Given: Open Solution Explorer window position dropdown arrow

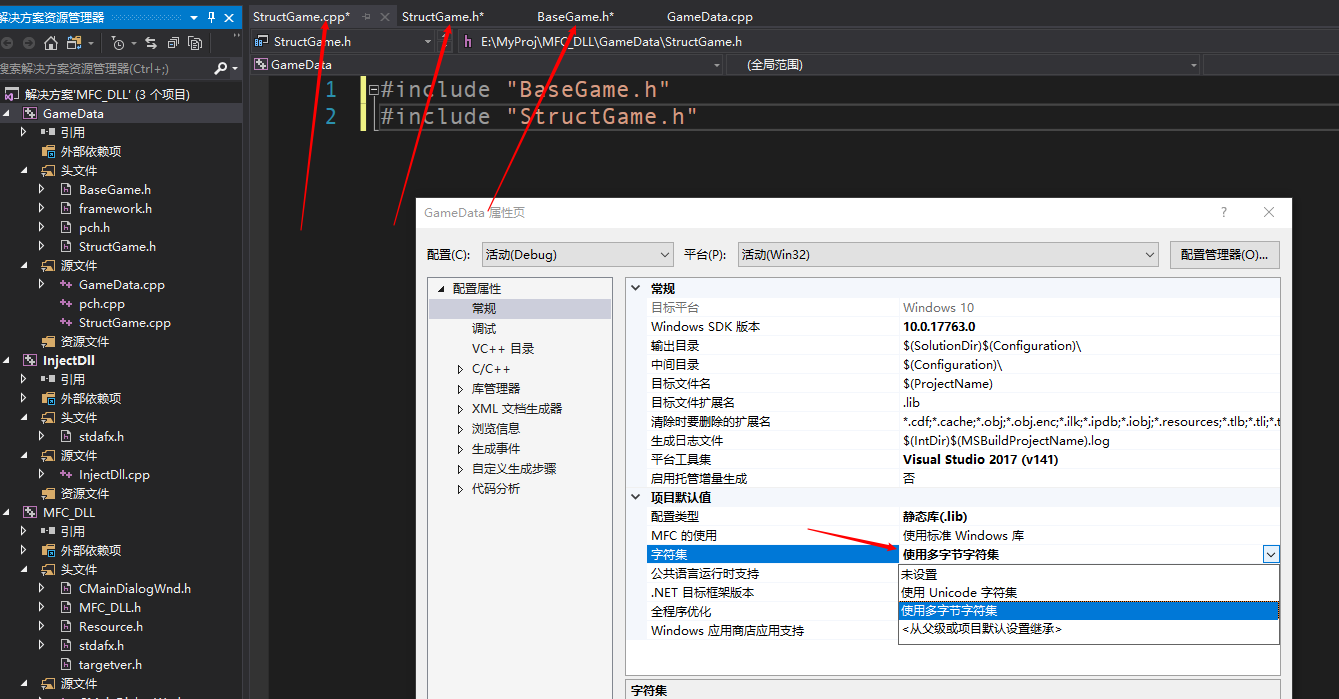Looking at the screenshot, I should pyautogui.click(x=193, y=17).
